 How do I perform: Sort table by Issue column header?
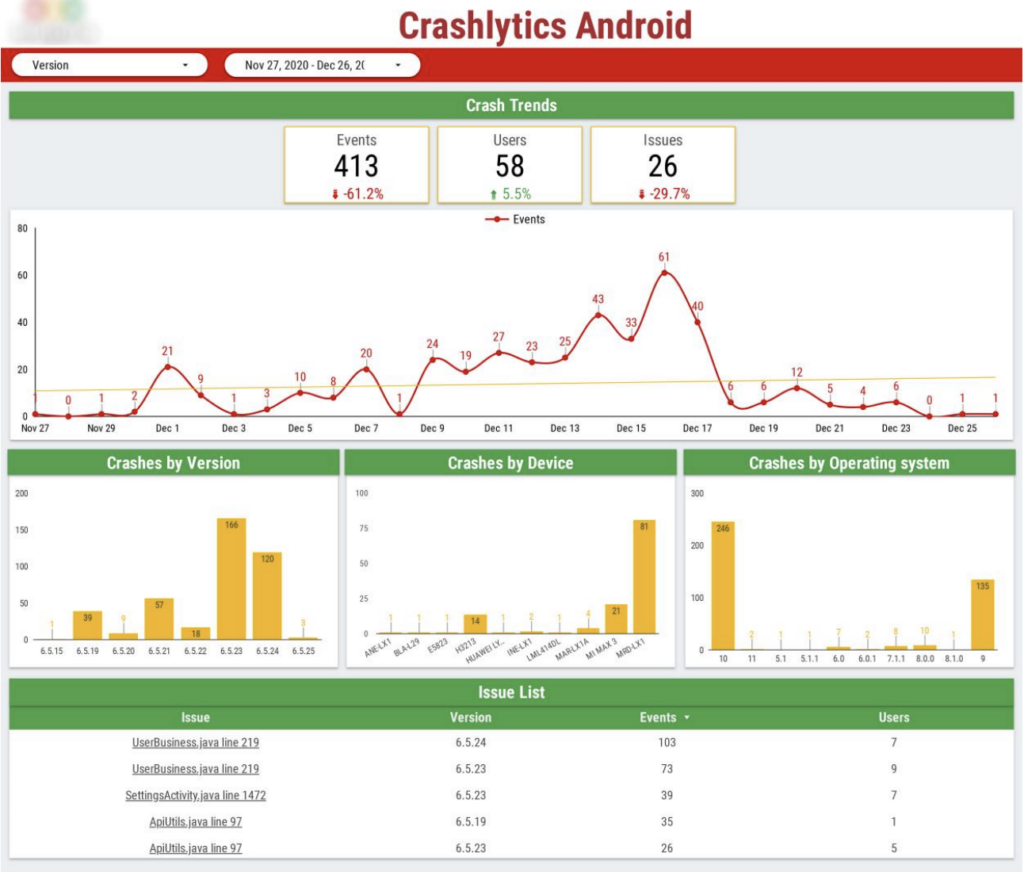point(195,717)
